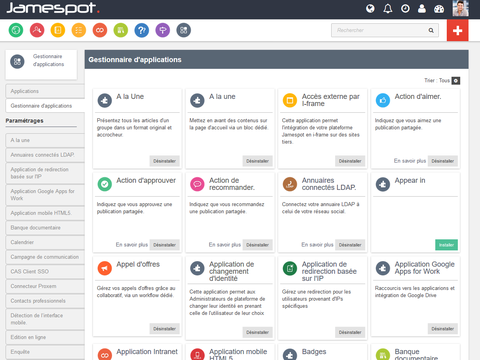This screenshot has height=360, width=480.
Task: Select the Applications sidebar tab
Action: pos(45,91)
